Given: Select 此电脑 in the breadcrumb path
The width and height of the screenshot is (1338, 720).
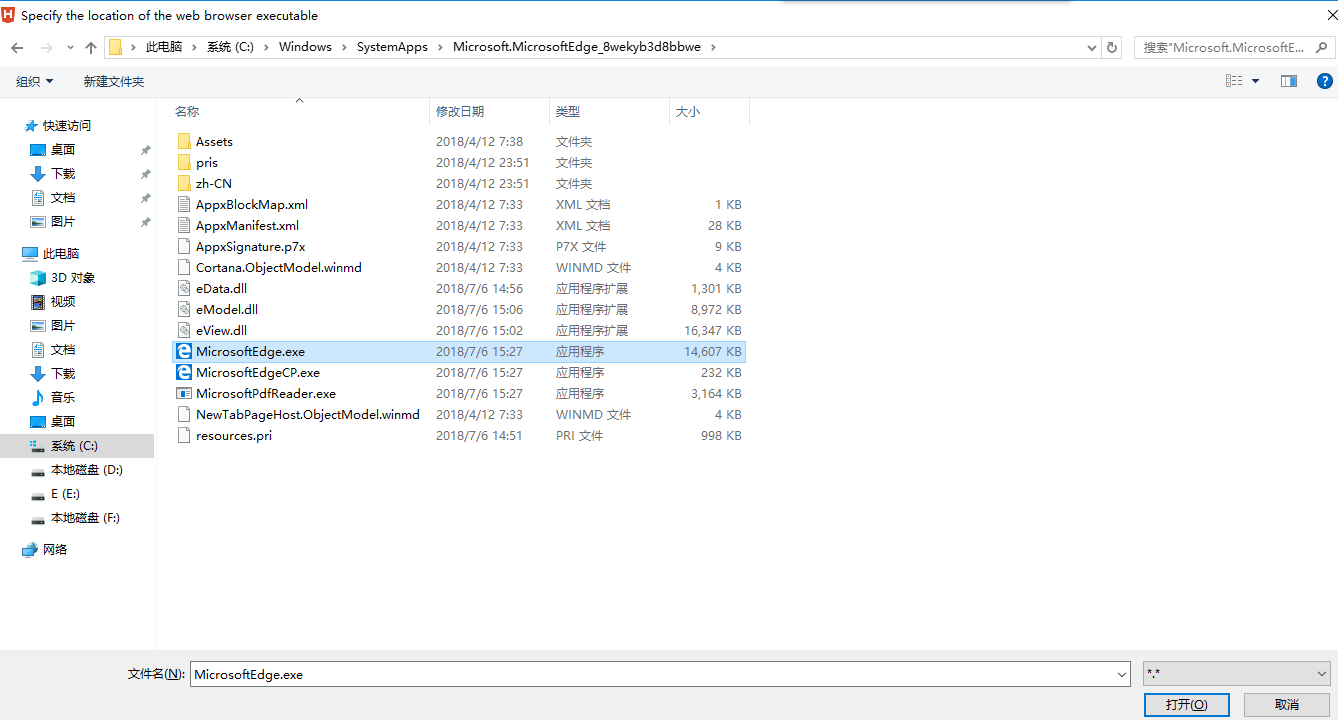Looking at the screenshot, I should tap(164, 47).
